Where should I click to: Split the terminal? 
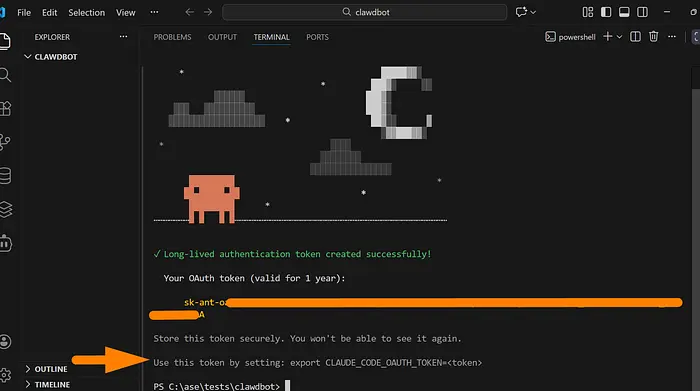click(x=635, y=37)
